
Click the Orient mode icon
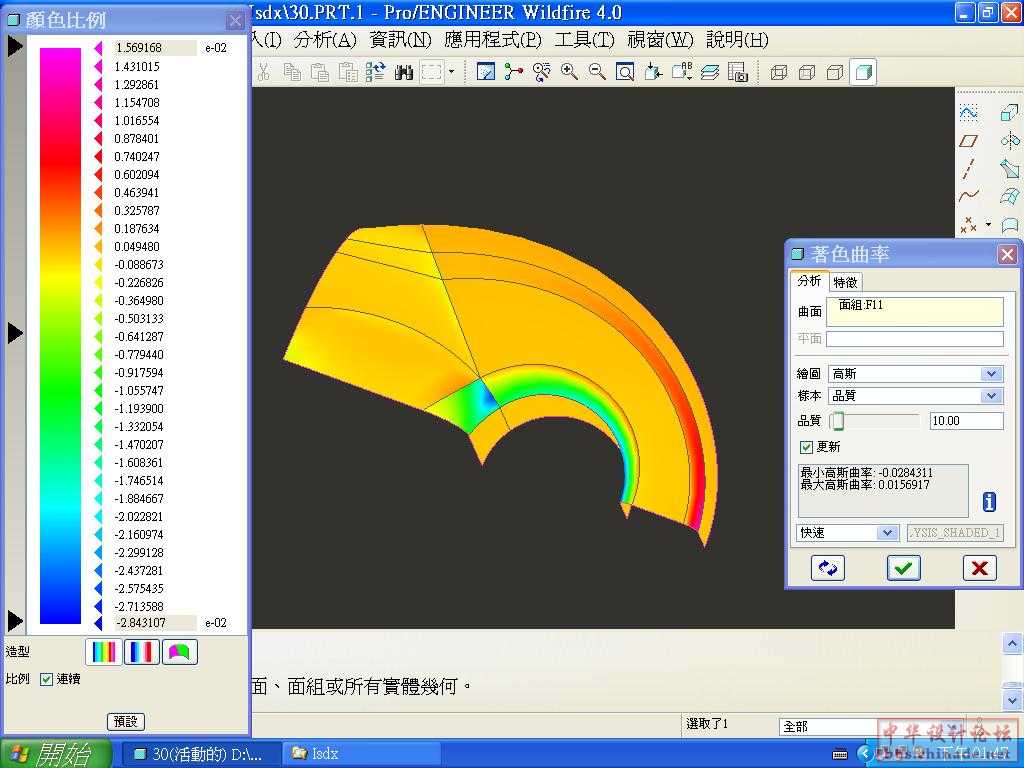541,72
